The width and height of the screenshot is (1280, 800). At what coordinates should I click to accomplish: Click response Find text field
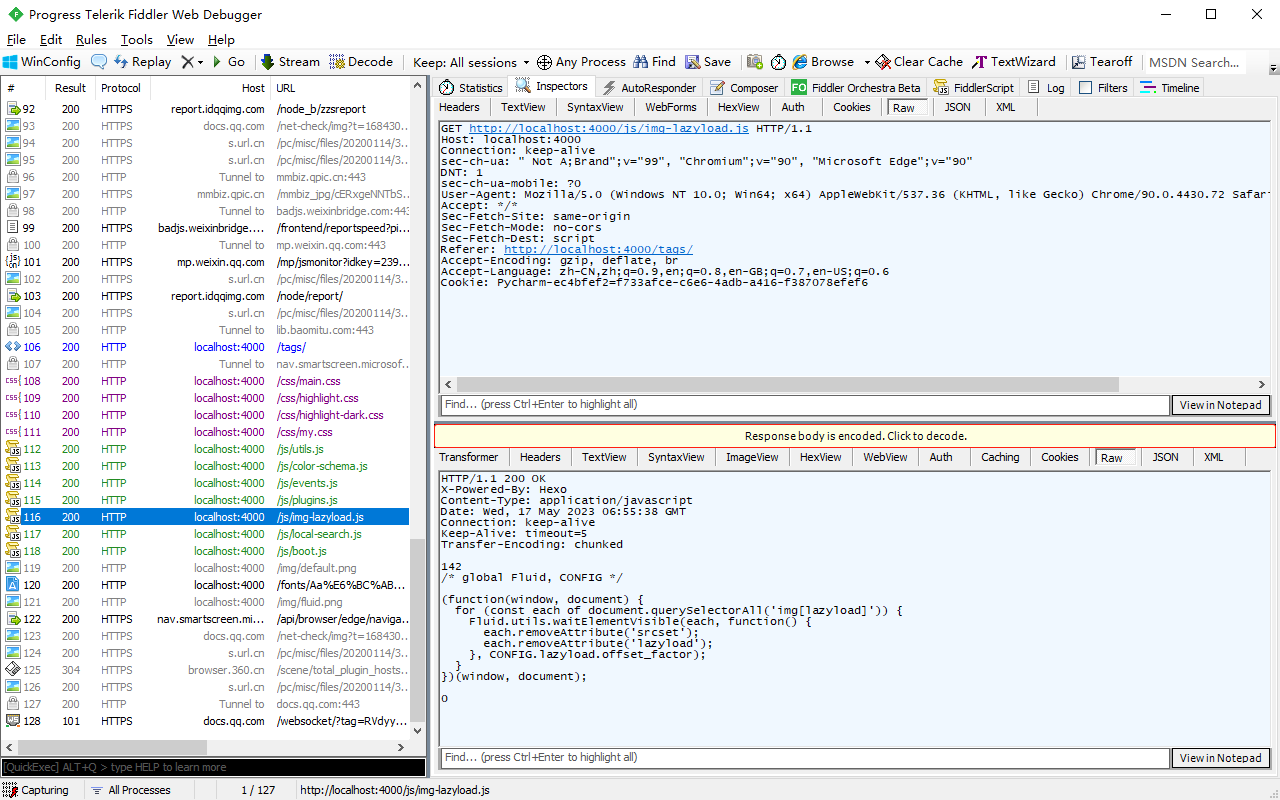[x=805, y=758]
